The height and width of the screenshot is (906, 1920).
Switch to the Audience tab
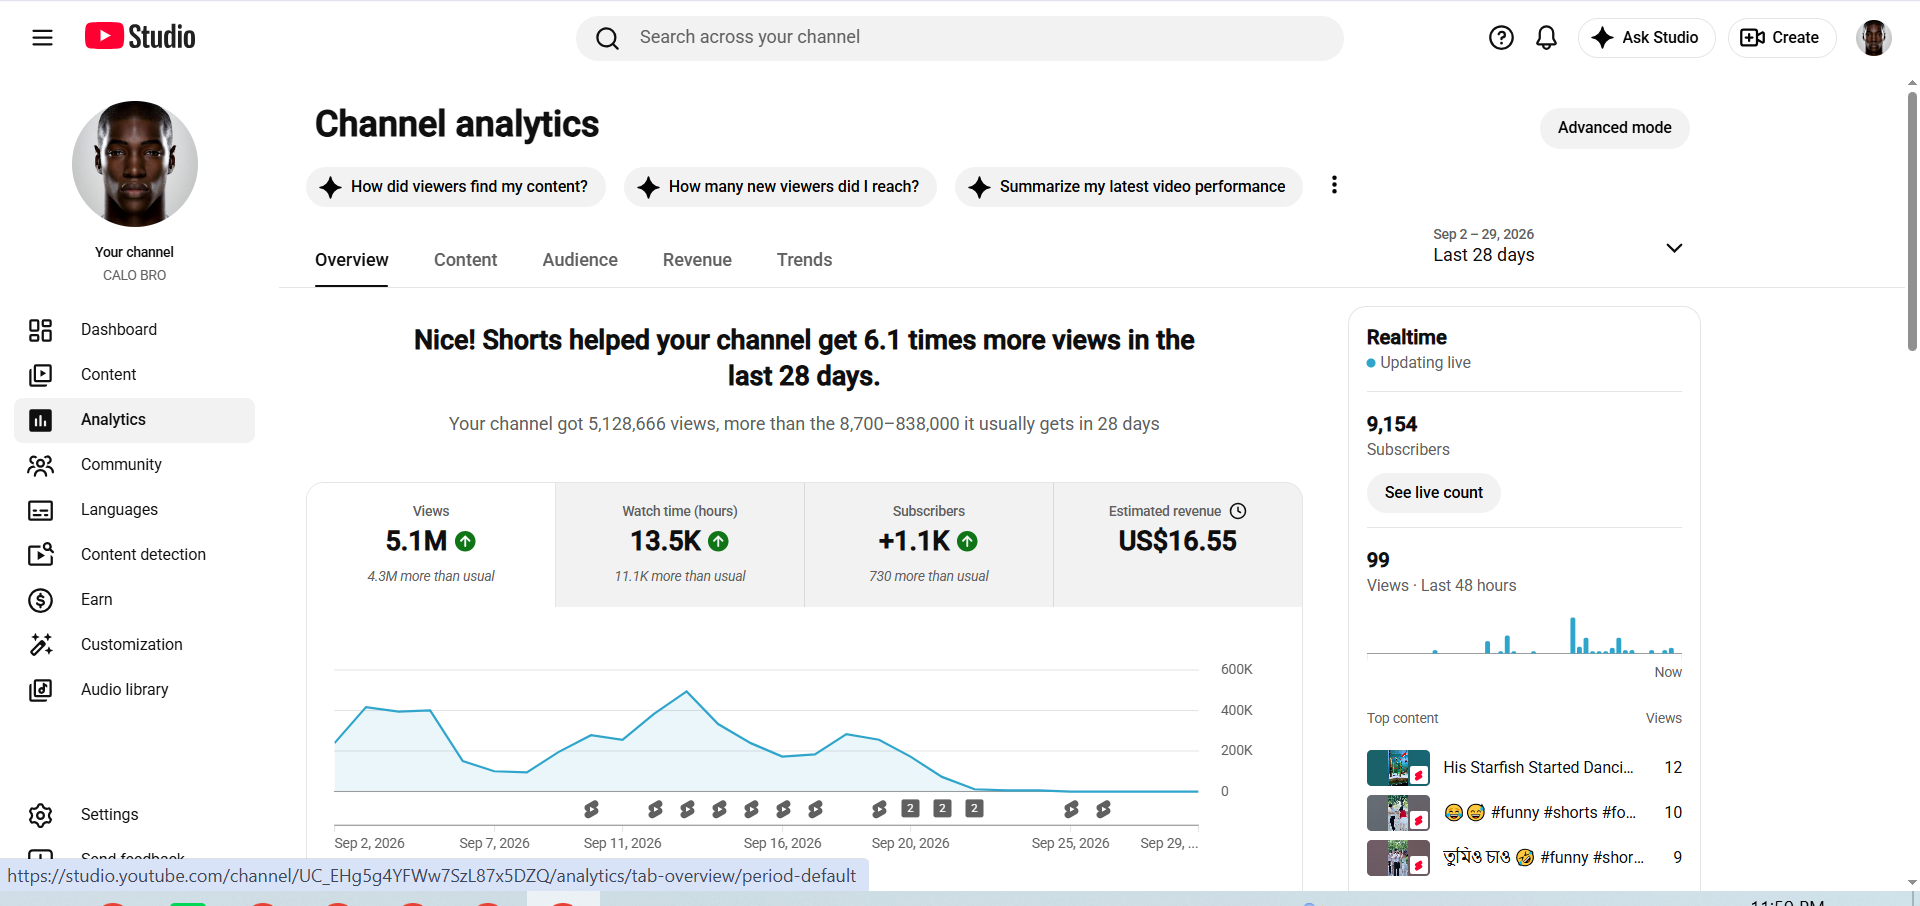pos(580,260)
